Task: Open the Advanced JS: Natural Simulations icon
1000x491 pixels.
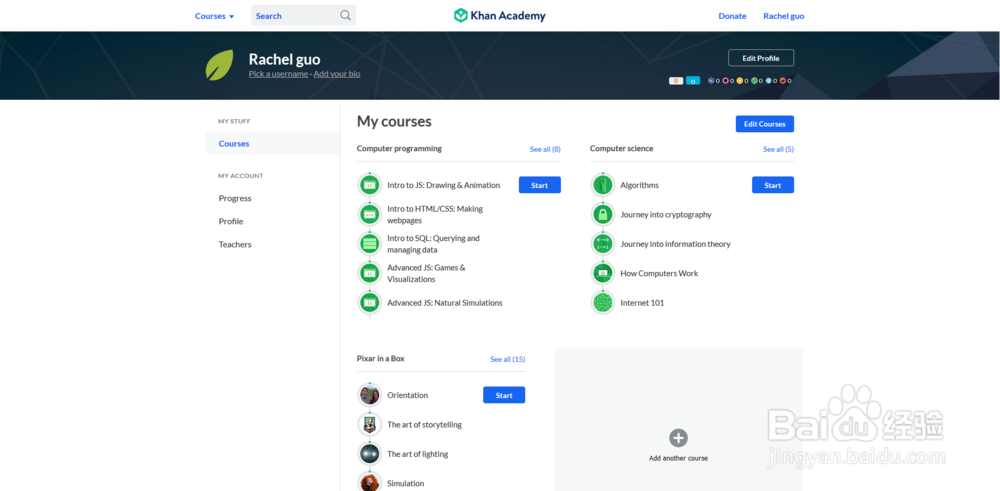Action: click(369, 303)
